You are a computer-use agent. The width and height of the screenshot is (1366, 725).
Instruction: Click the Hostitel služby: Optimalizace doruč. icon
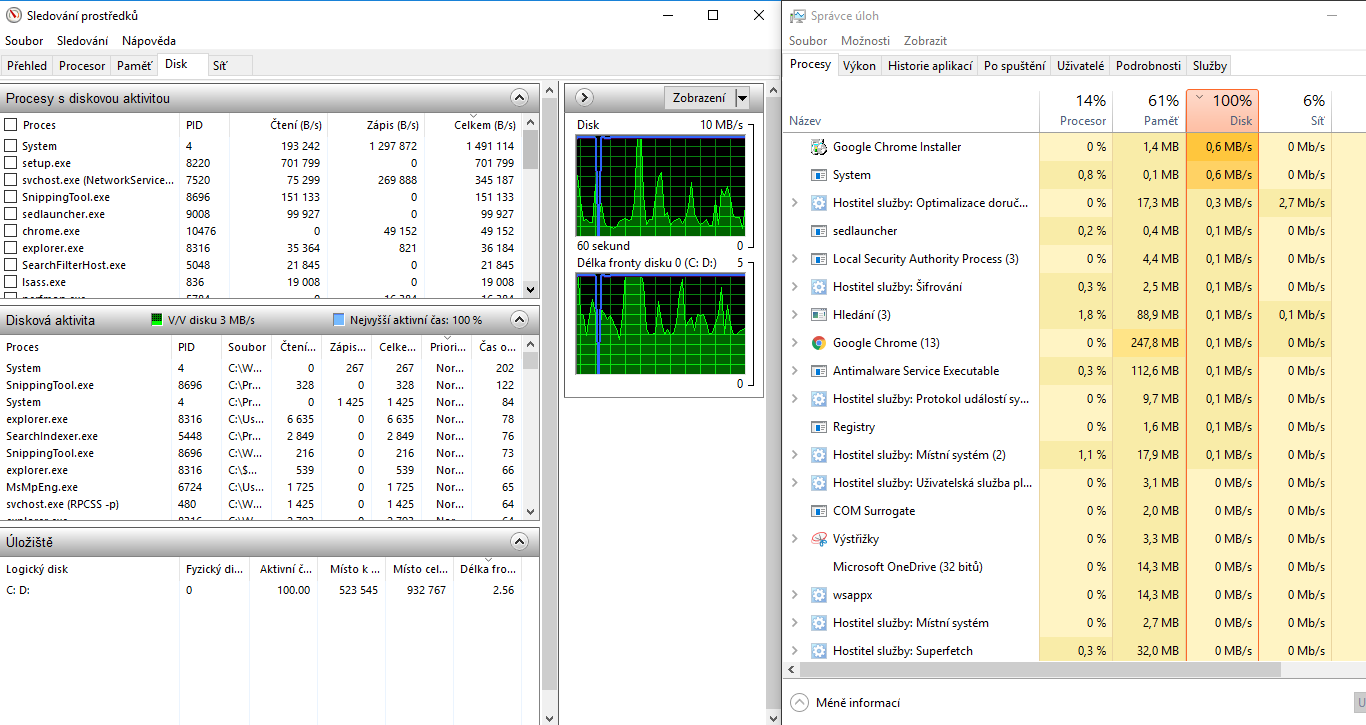pos(818,203)
